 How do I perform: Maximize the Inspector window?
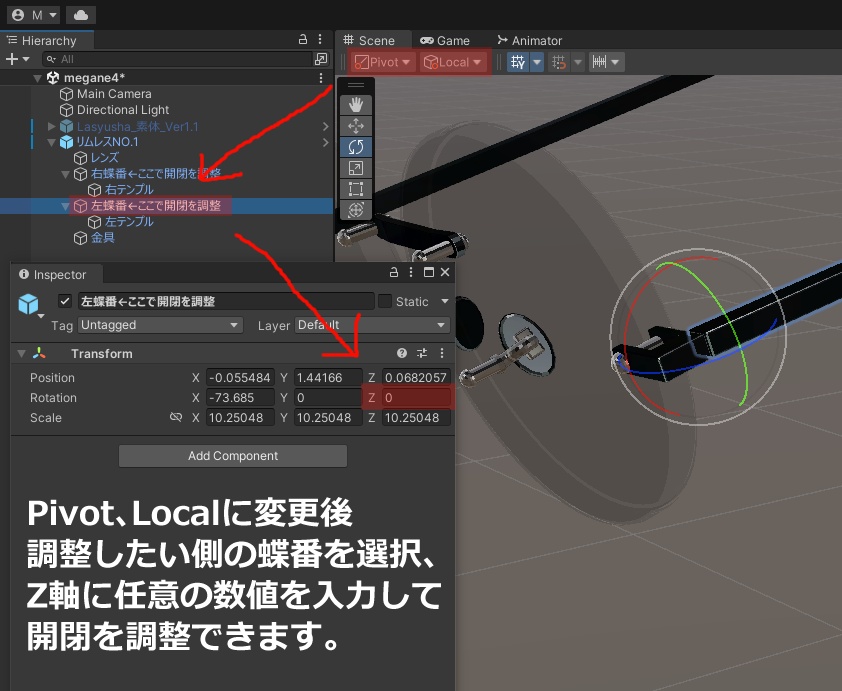[429, 272]
